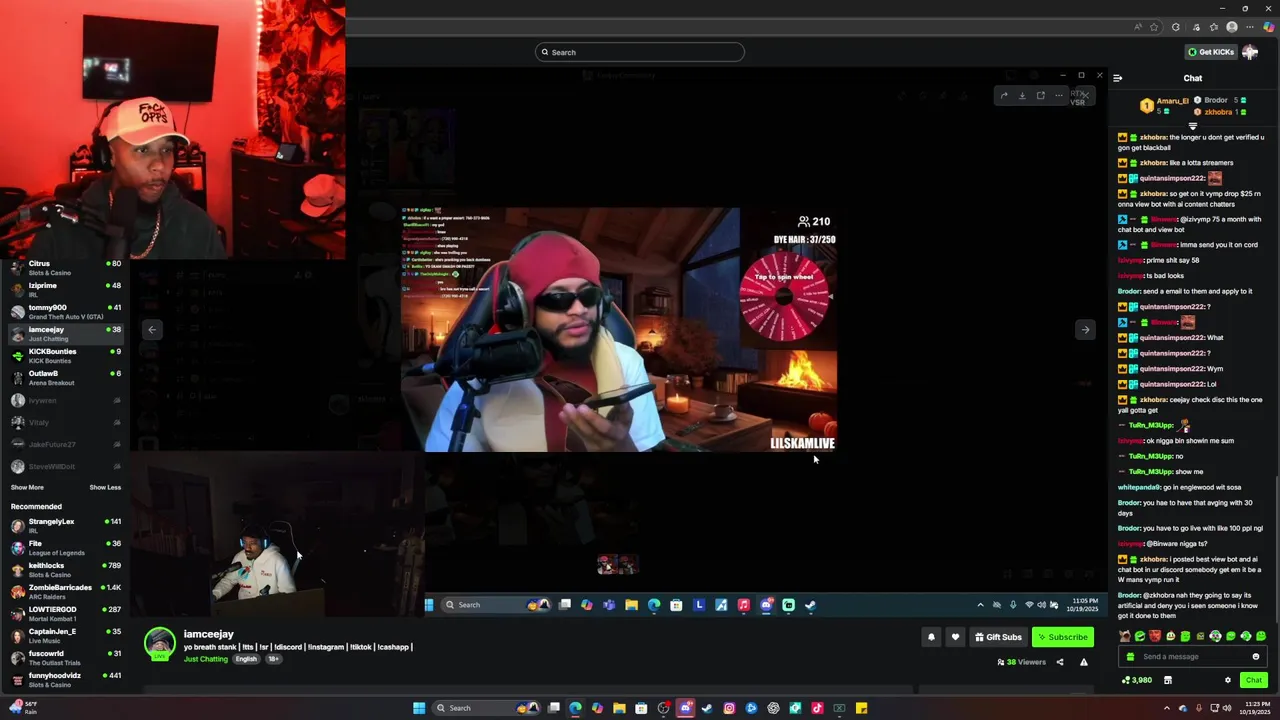The height and width of the screenshot is (720, 1280).
Task: Open recommended channel CaptainJen_E
Action: 66,636
